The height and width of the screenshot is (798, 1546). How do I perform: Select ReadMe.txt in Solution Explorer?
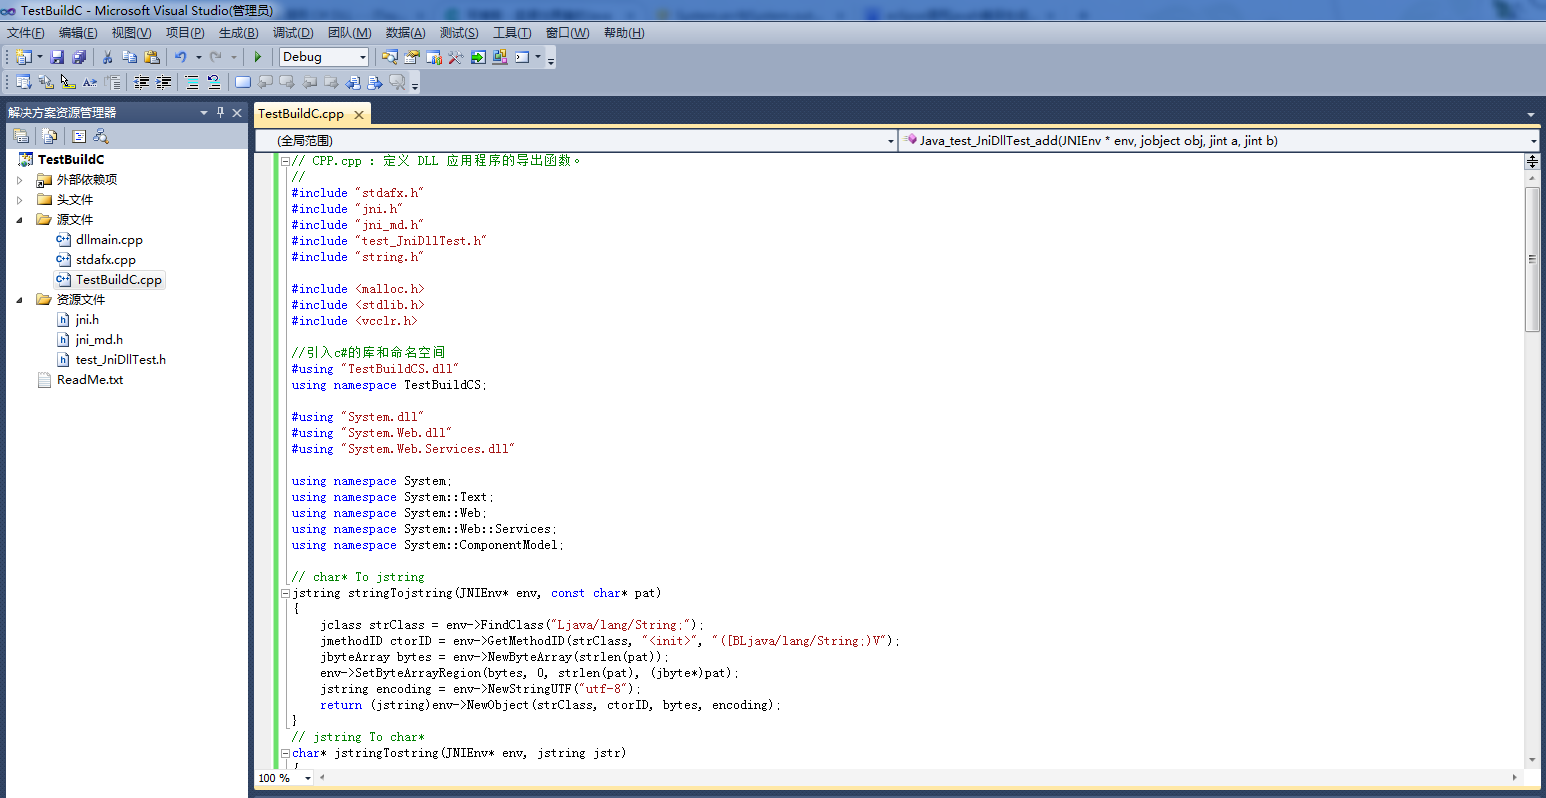tap(90, 380)
